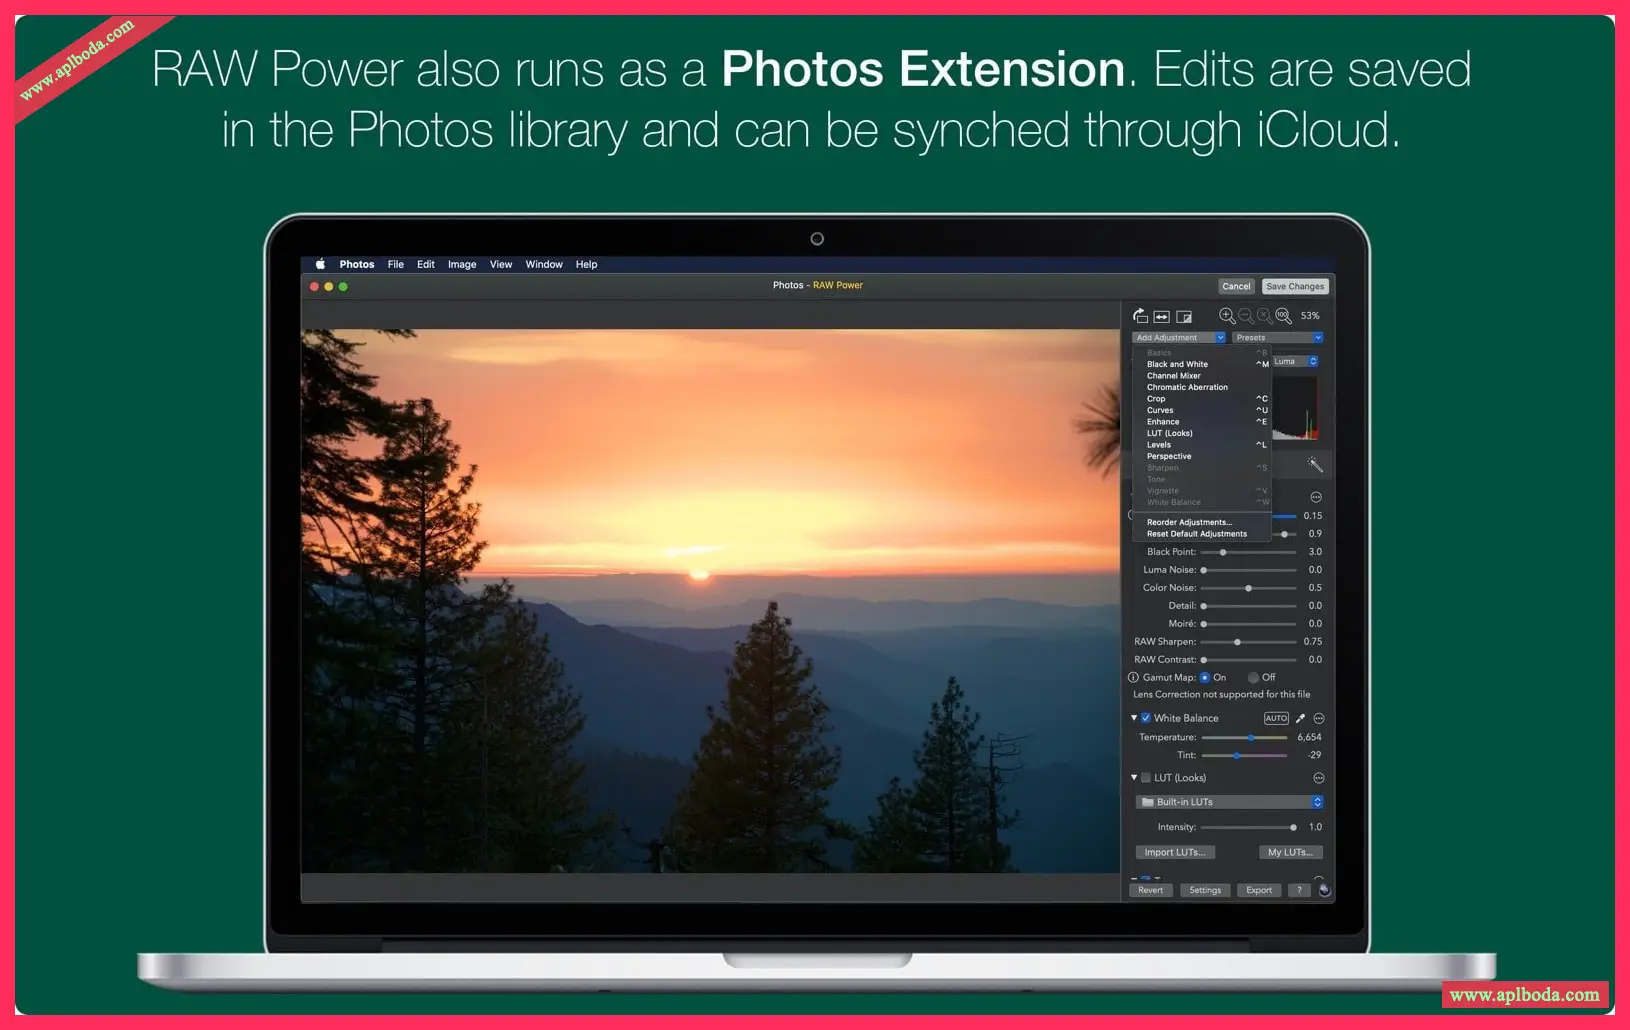
Task: Select Reorder Adjustments… menu item
Action: click(x=1202, y=522)
